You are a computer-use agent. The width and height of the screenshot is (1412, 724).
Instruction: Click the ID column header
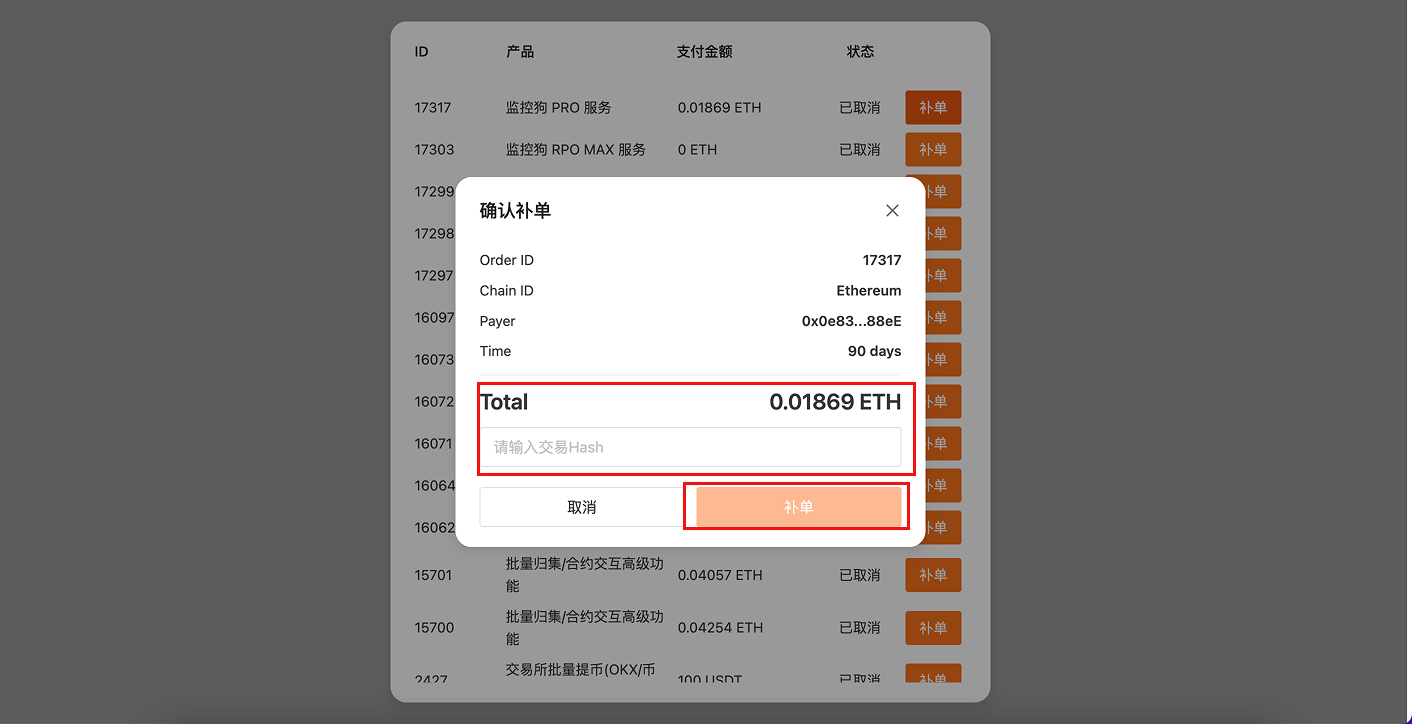coord(421,51)
